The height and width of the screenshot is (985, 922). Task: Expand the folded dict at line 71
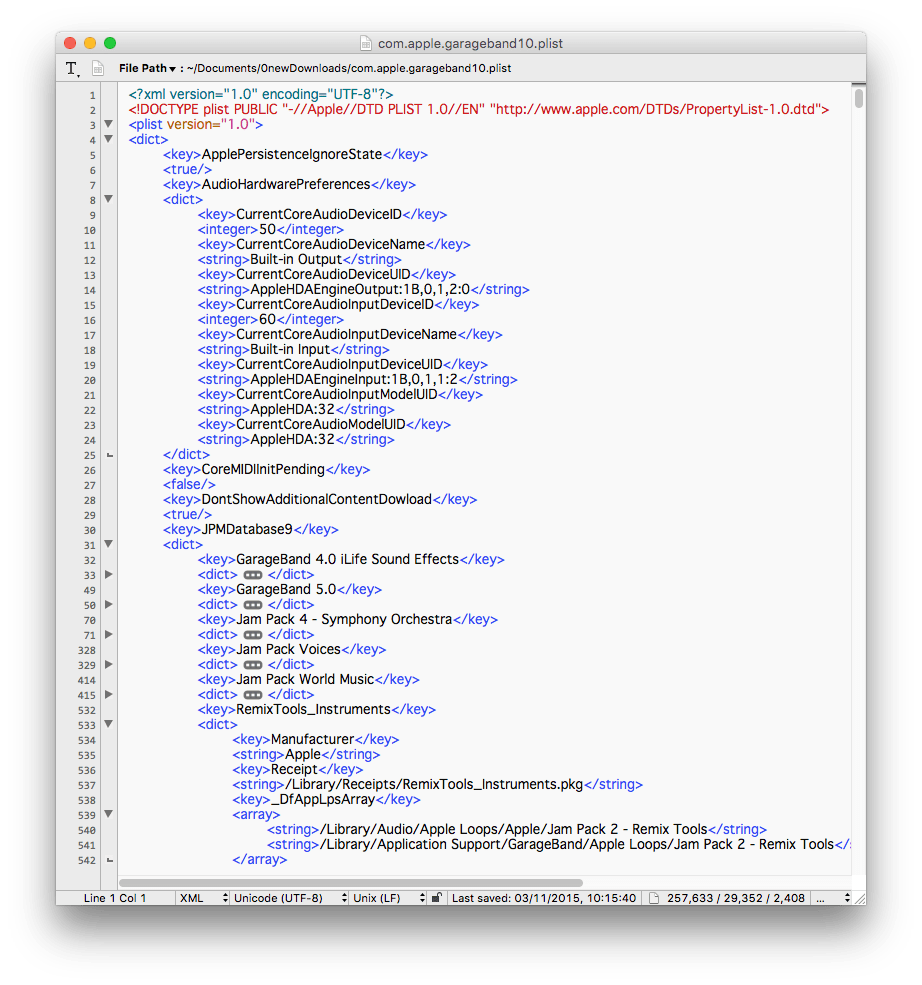[x=109, y=635]
